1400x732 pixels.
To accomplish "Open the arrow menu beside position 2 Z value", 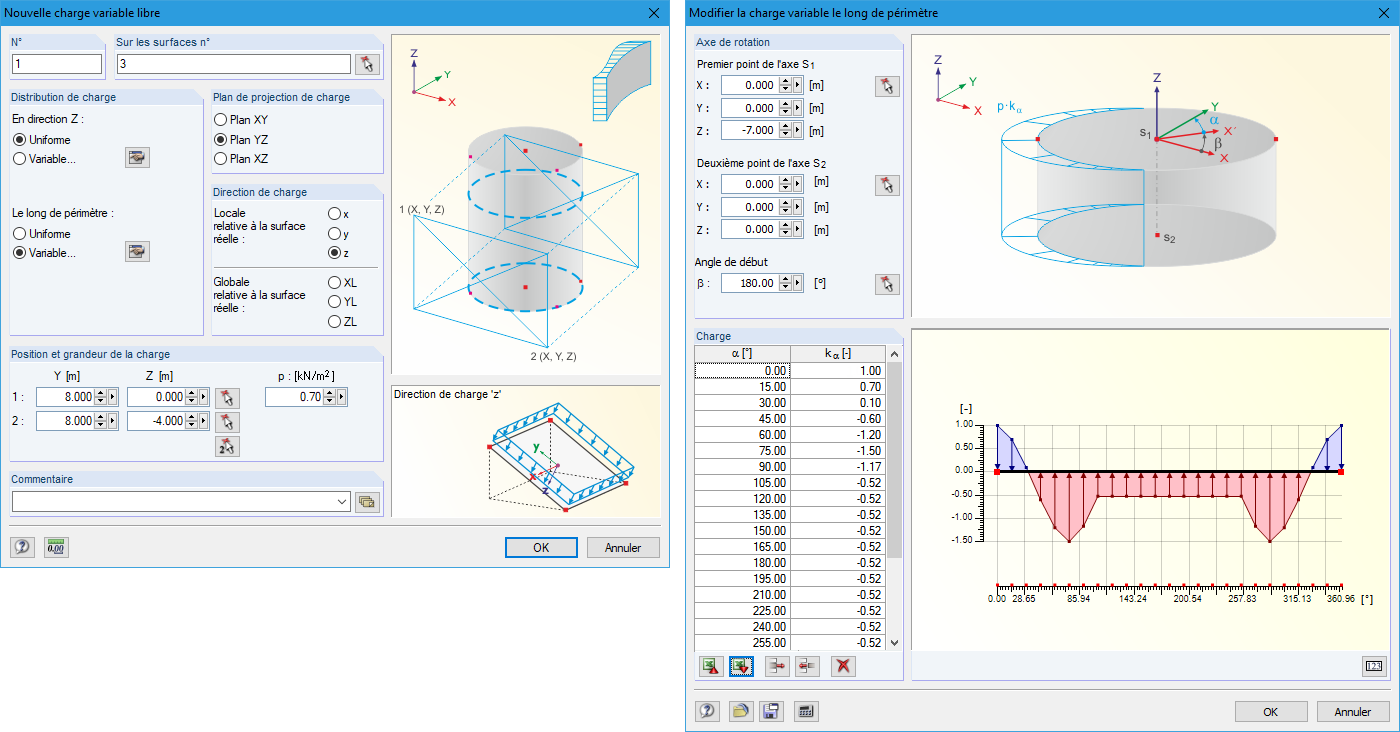I will 205,421.
